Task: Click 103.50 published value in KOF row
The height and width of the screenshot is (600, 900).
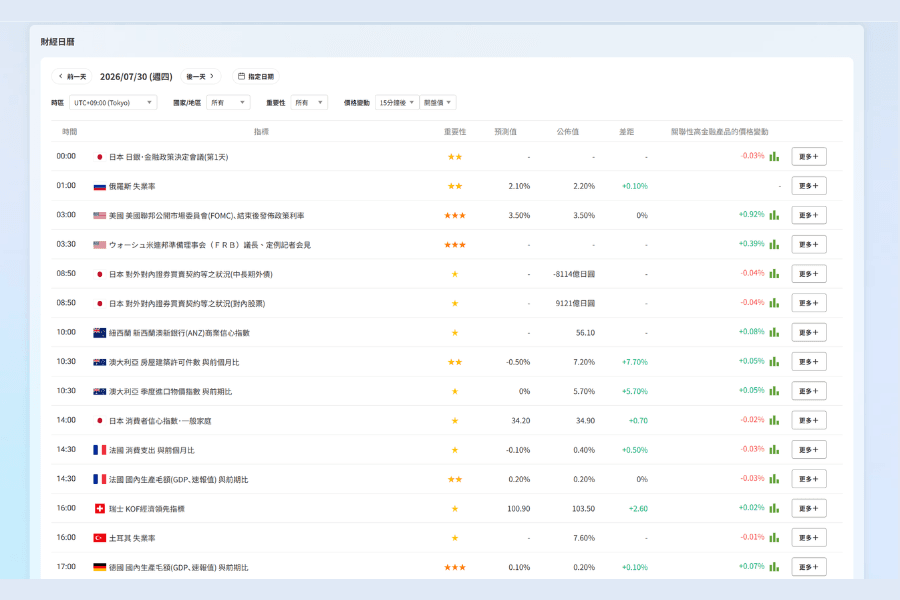Action: coord(584,509)
